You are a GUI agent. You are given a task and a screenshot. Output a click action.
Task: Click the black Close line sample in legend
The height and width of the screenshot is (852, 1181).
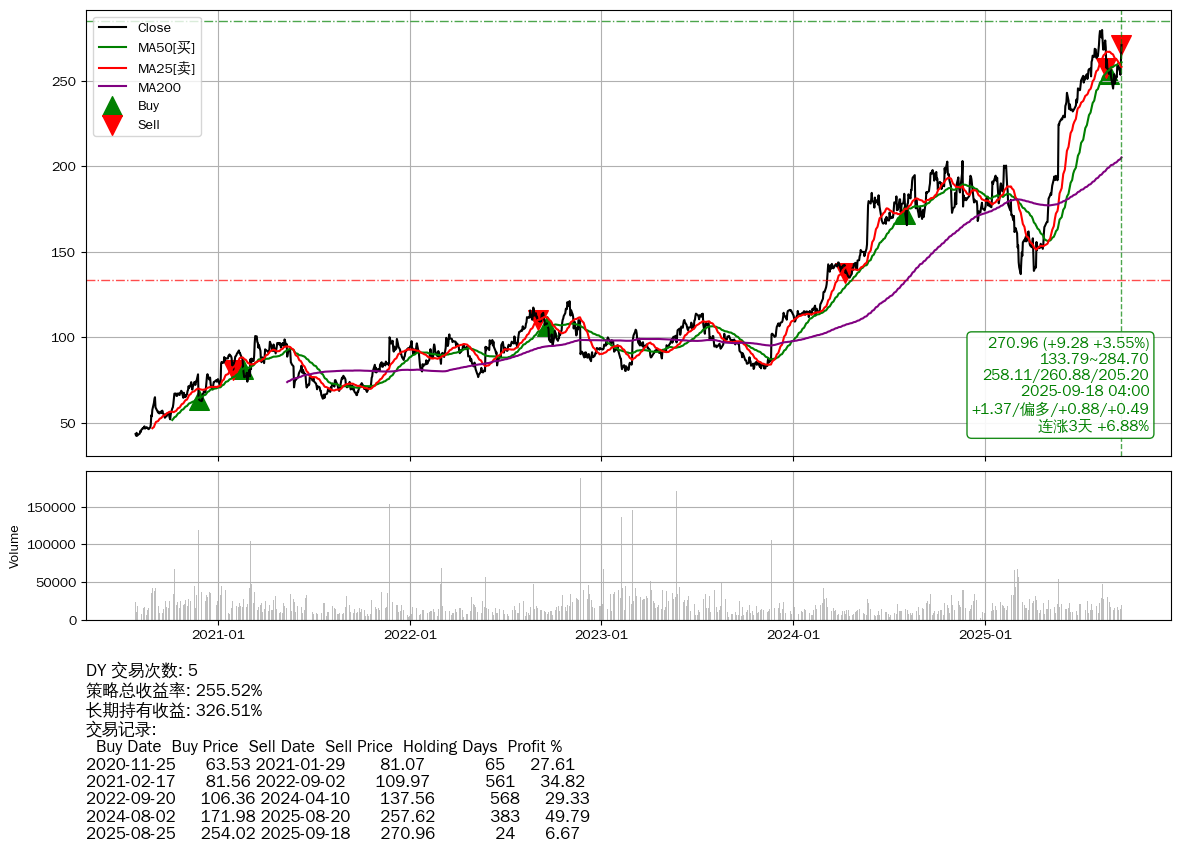pyautogui.click(x=113, y=28)
